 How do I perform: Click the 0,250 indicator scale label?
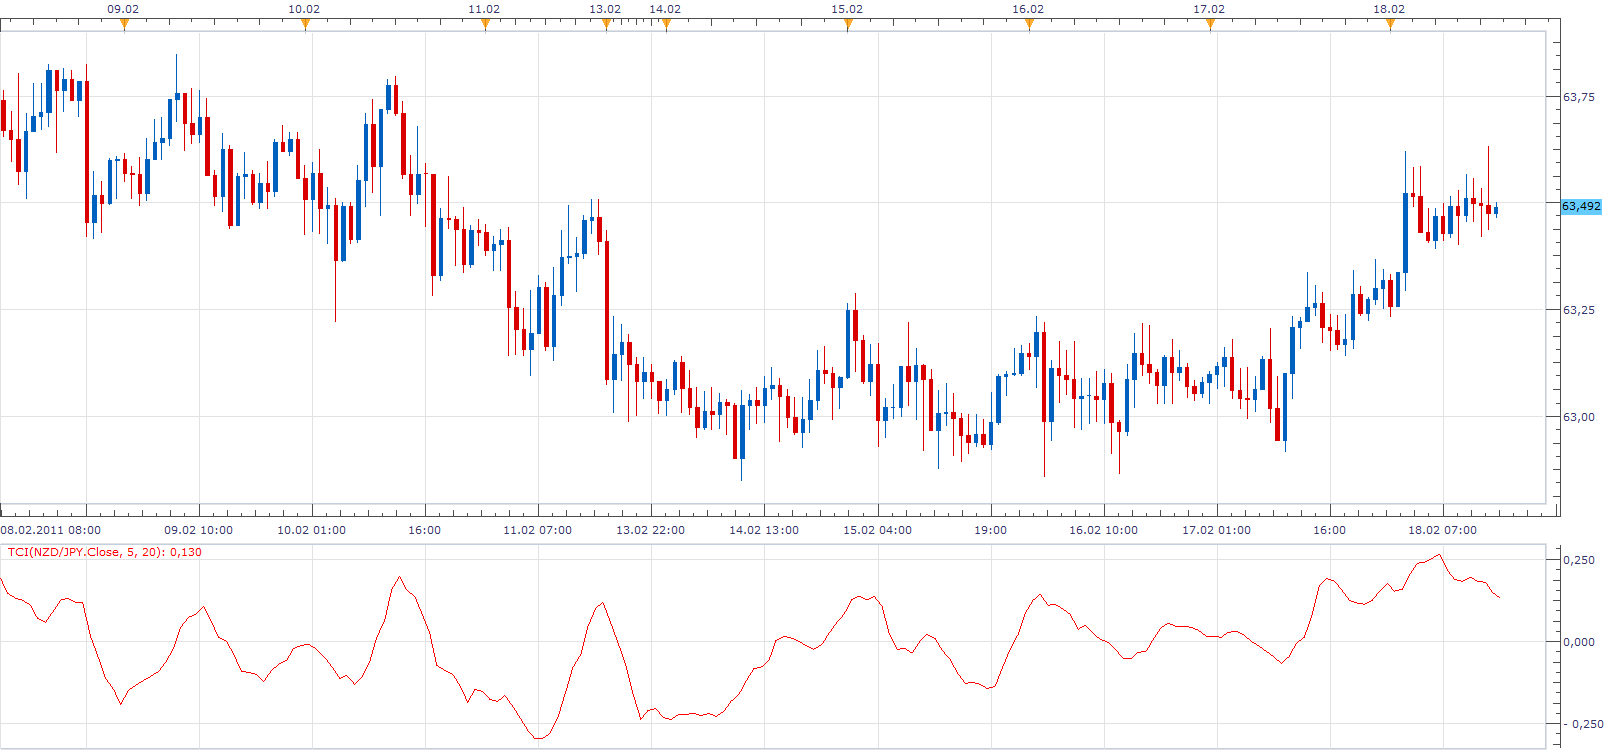(x=1579, y=560)
